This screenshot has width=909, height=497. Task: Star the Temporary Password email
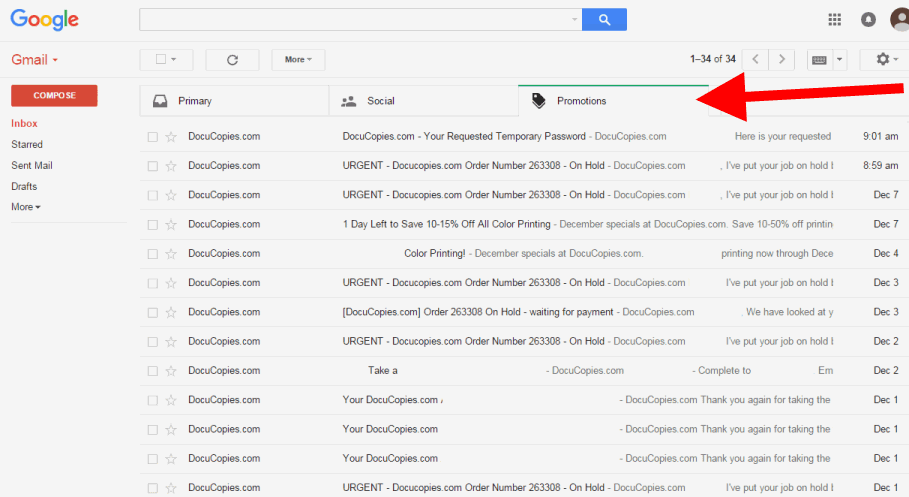(x=171, y=137)
